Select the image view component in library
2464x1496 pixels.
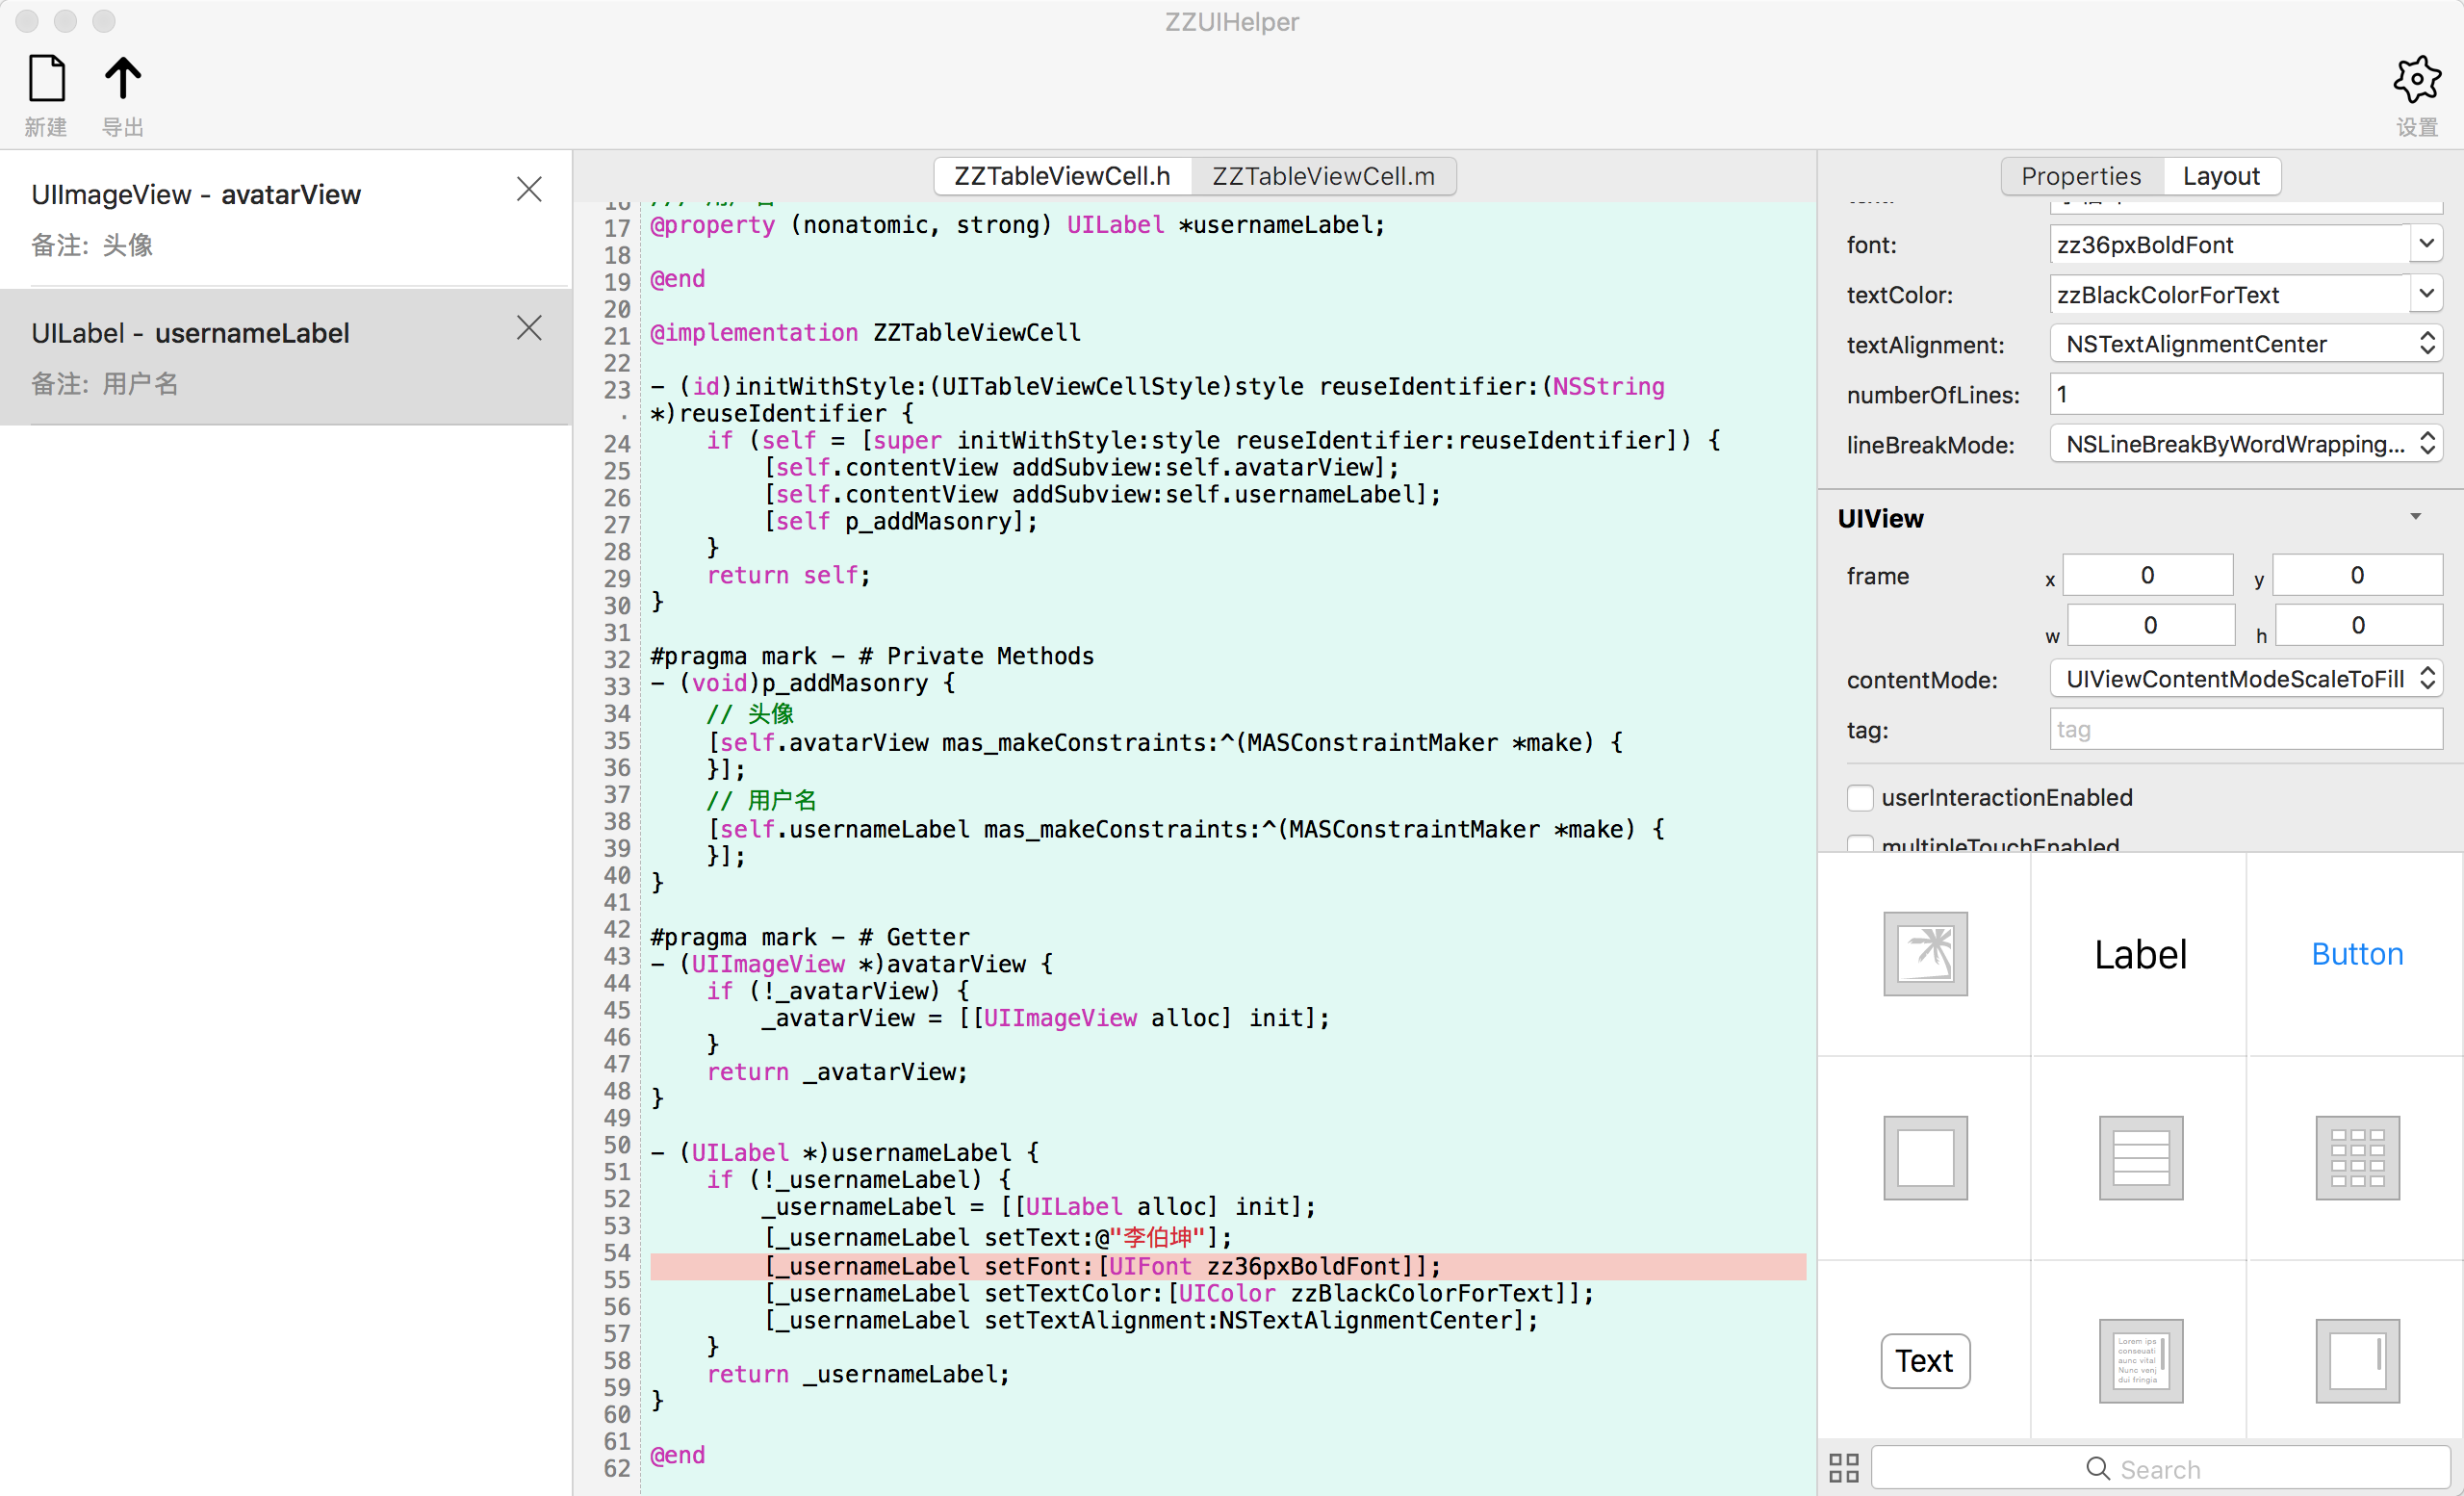(x=1925, y=954)
